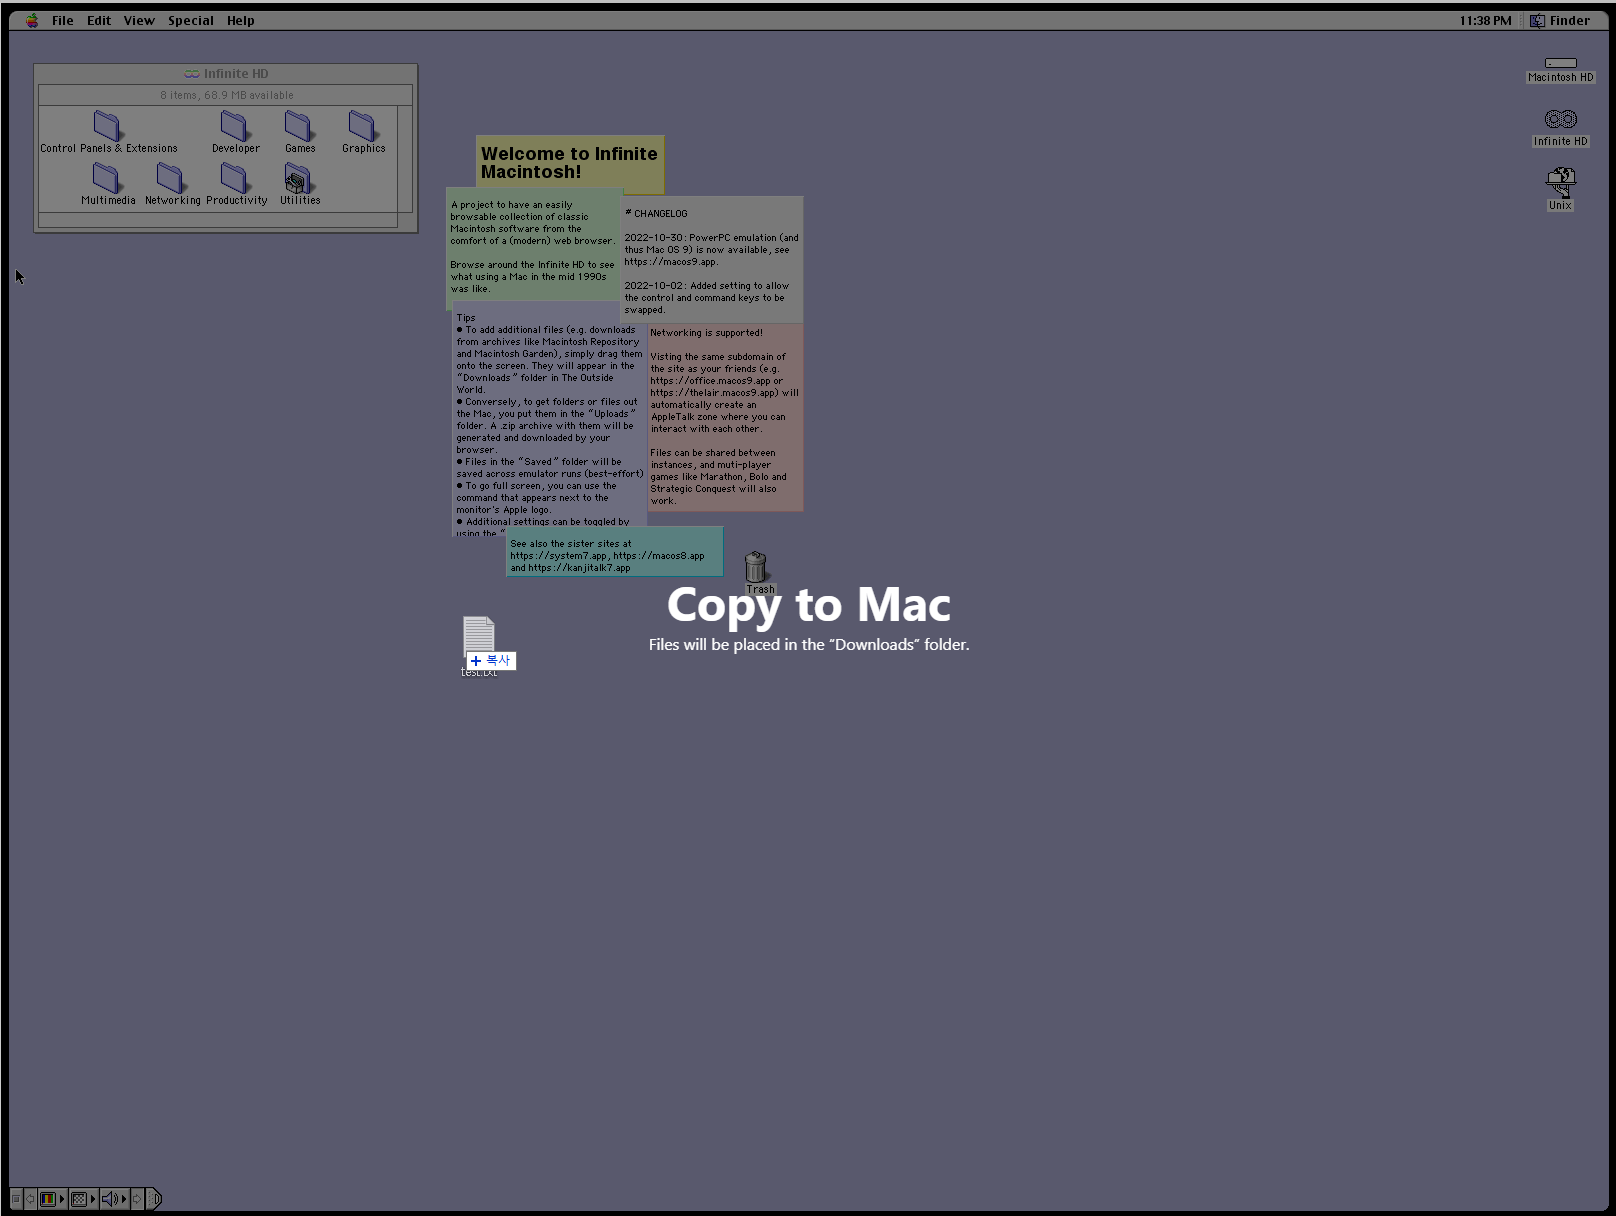Image resolution: width=1616 pixels, height=1216 pixels.
Task: Click the CHANGELOG sticky note
Action: 712,260
